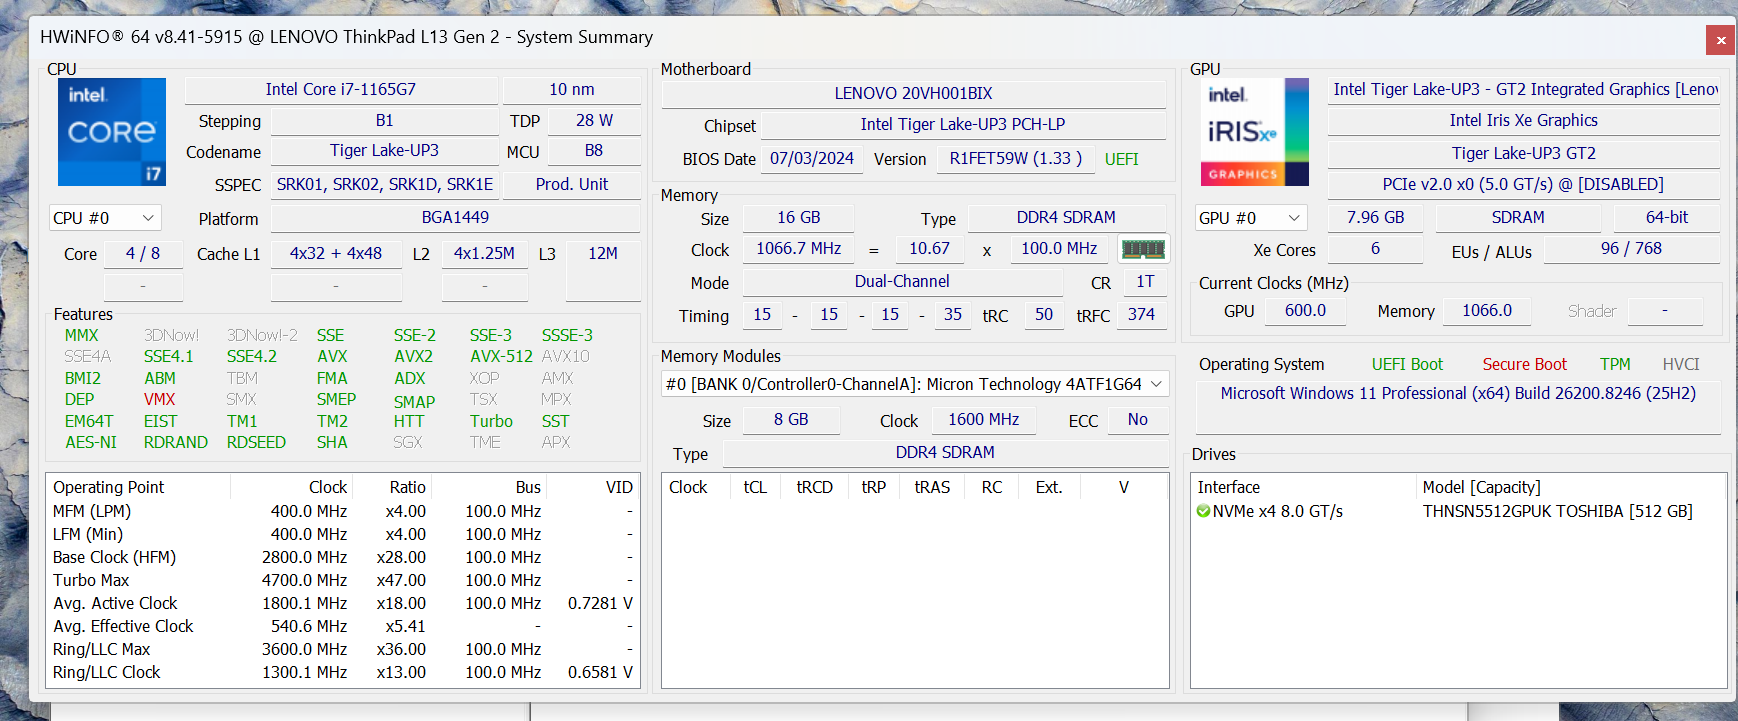Click the Chipset value Intel Tiger Lake-UP3 PCH-LP
This screenshot has width=1738, height=721.
point(963,124)
